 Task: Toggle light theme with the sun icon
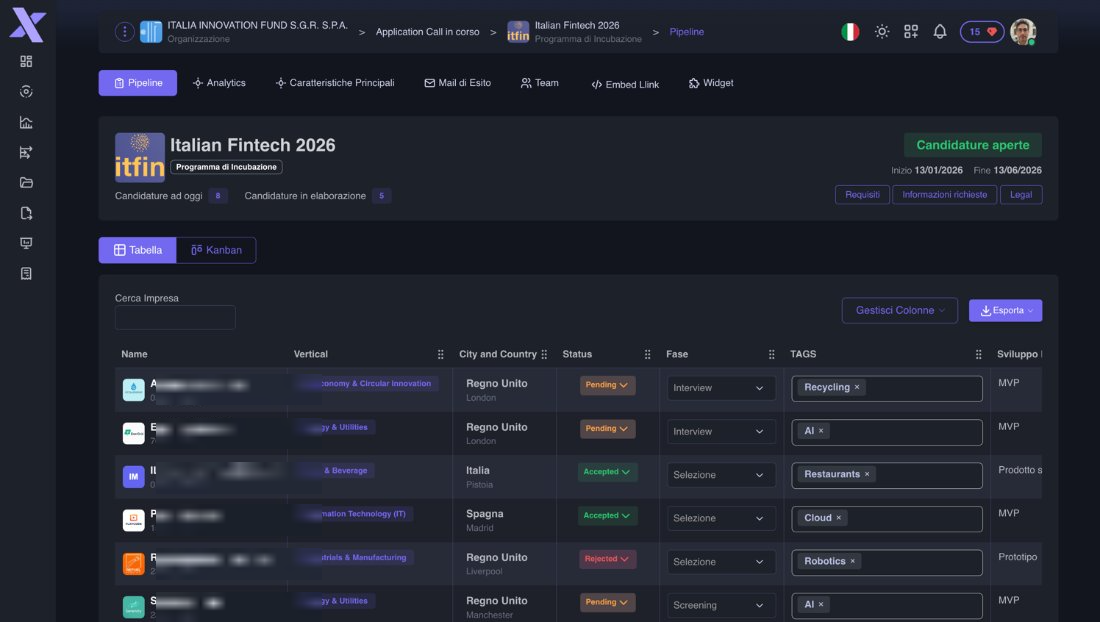882,32
